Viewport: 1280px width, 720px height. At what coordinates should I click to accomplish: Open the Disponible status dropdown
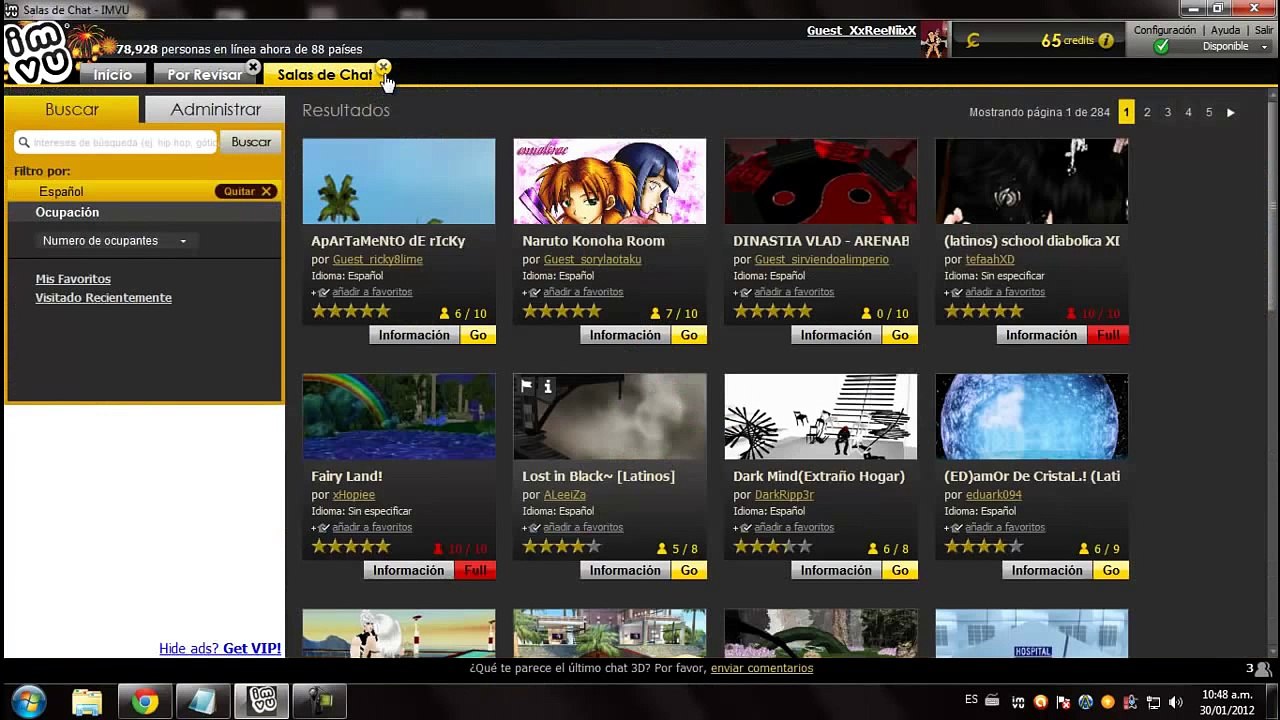click(1236, 46)
